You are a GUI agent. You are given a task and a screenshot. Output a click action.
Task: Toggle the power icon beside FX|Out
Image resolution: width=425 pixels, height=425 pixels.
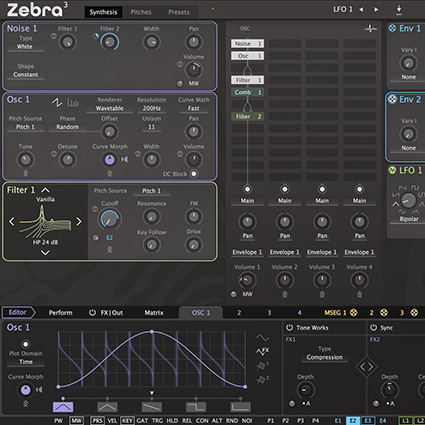tap(92, 313)
